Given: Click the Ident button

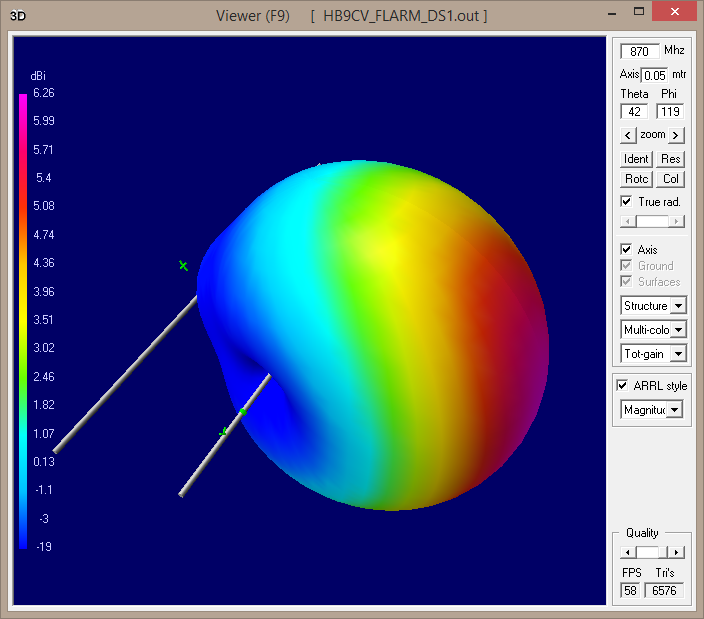Looking at the screenshot, I should tap(636, 159).
